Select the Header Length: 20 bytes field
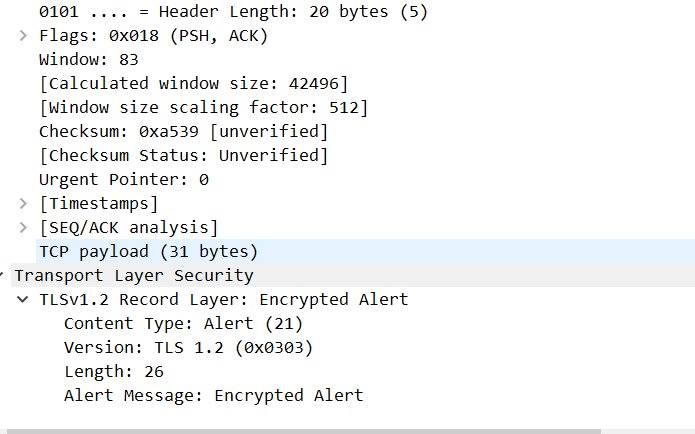 [233, 11]
